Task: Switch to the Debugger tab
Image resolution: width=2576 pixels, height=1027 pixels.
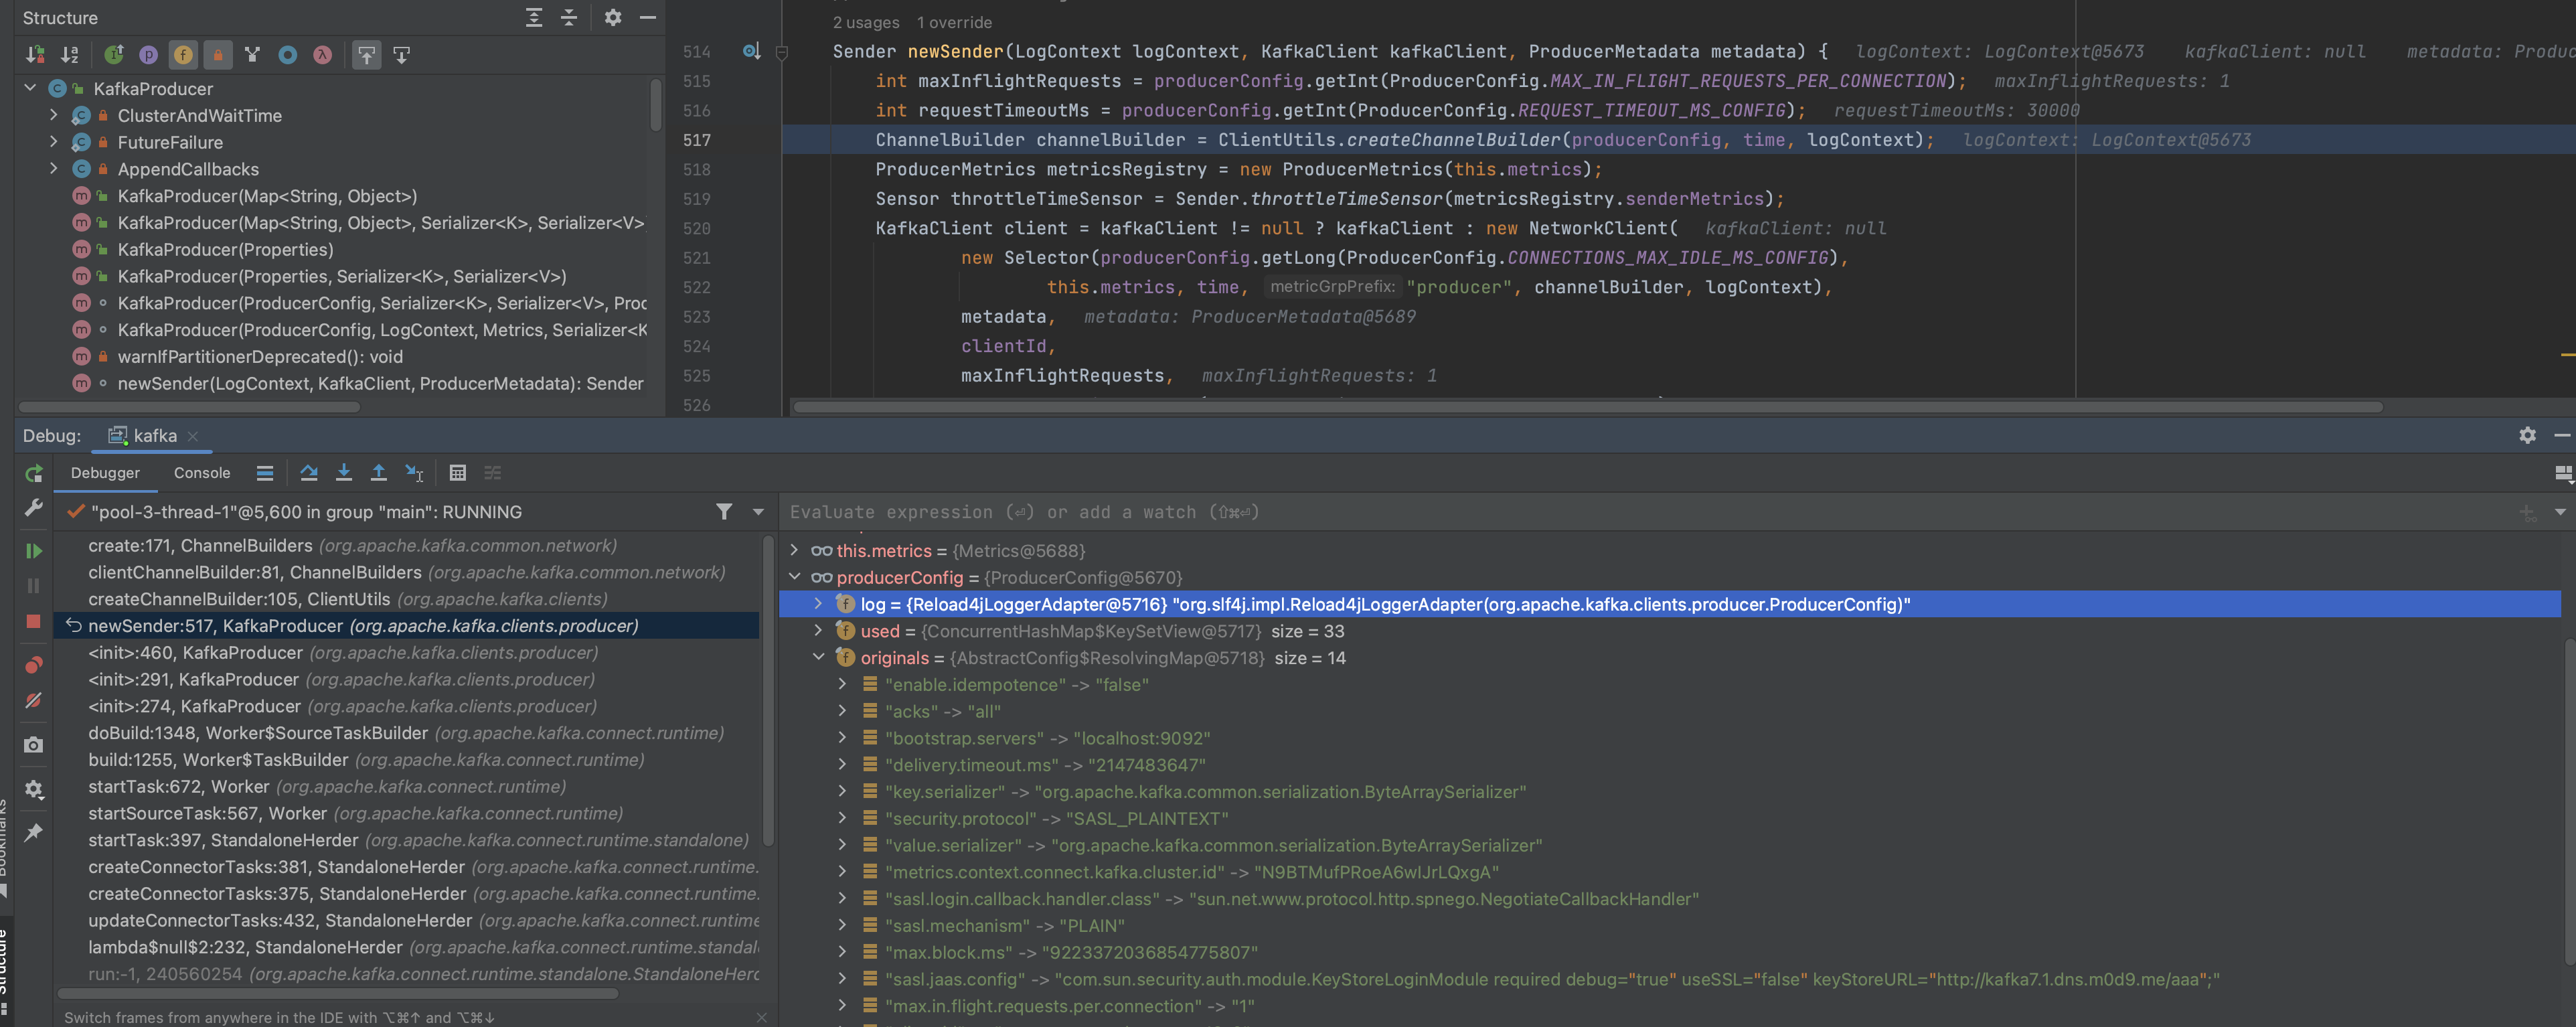Action: (105, 473)
